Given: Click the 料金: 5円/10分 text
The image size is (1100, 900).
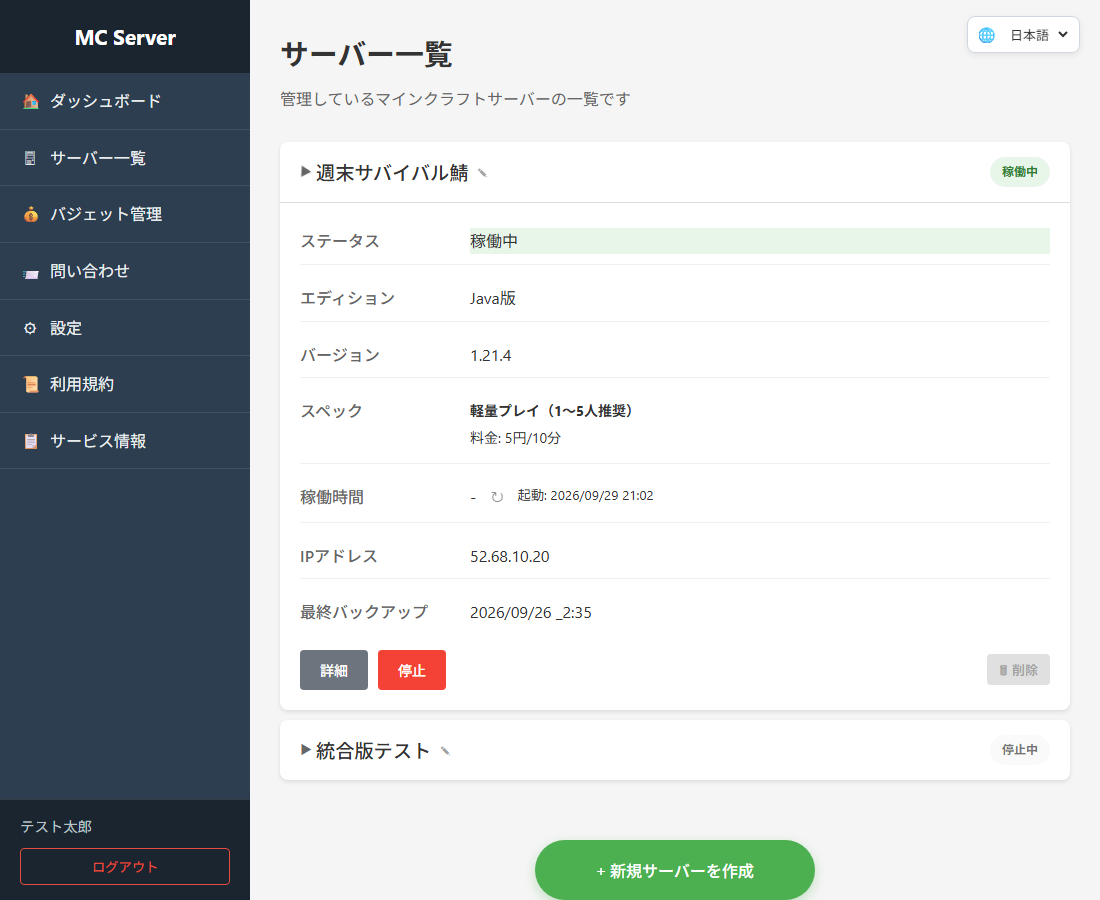Looking at the screenshot, I should pos(515,438).
